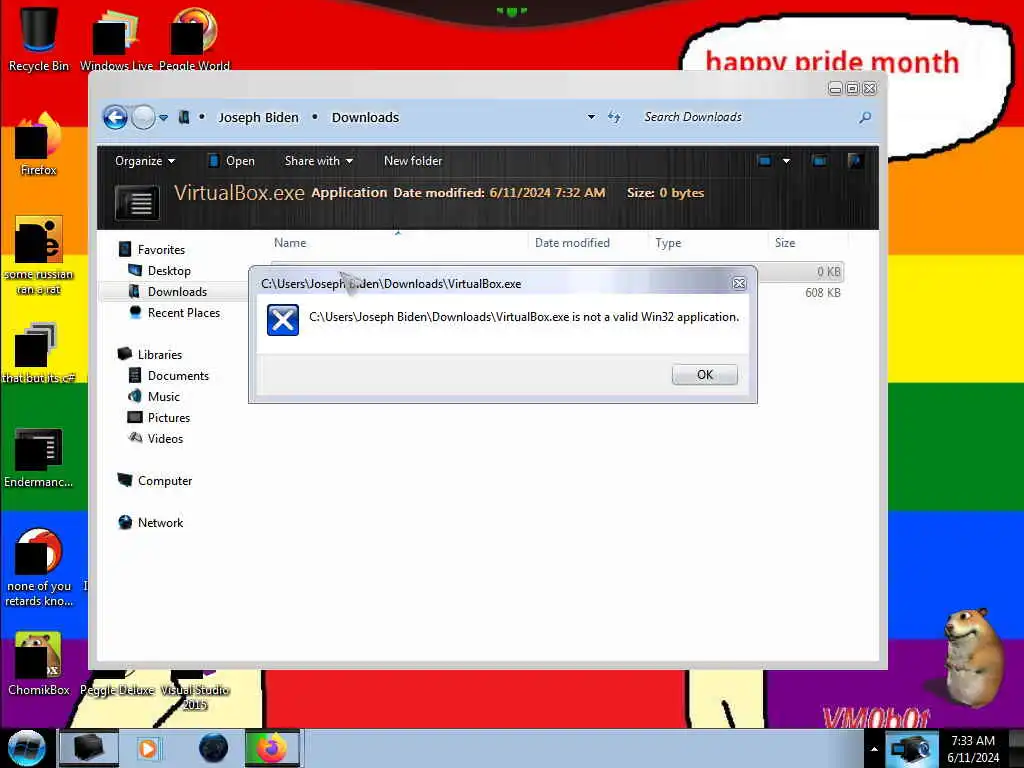Click Open in the Explorer toolbar
The width and height of the screenshot is (1024, 768).
(231, 161)
